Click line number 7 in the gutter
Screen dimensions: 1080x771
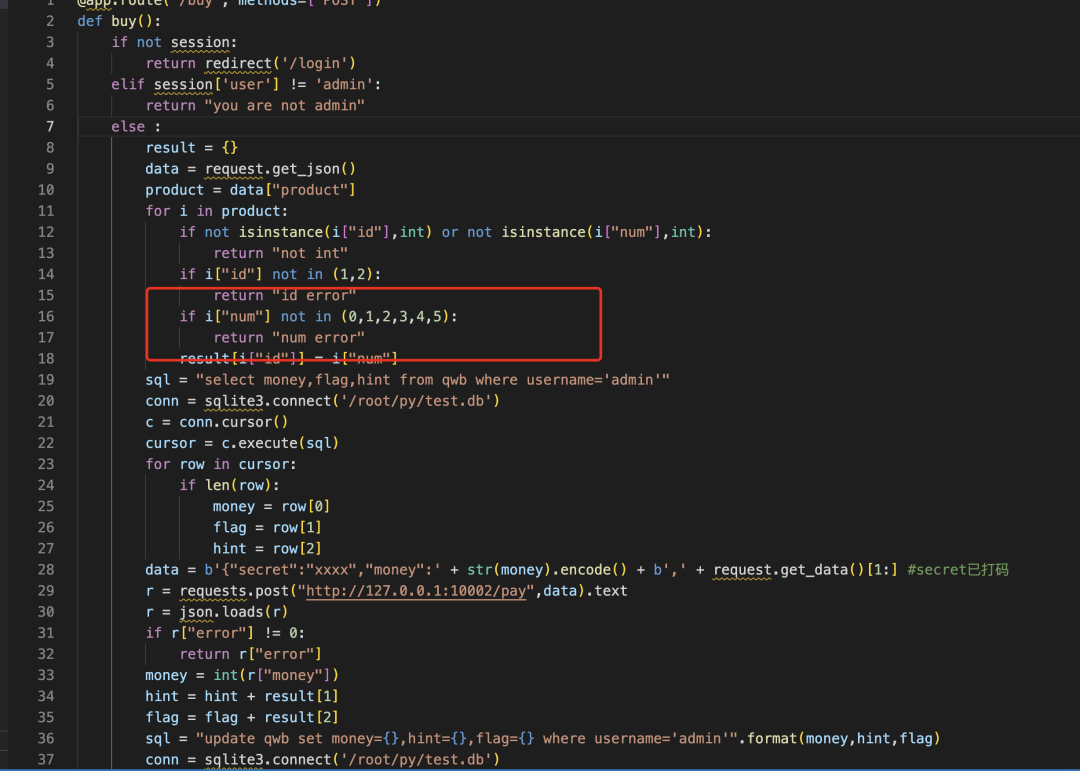click(x=50, y=127)
